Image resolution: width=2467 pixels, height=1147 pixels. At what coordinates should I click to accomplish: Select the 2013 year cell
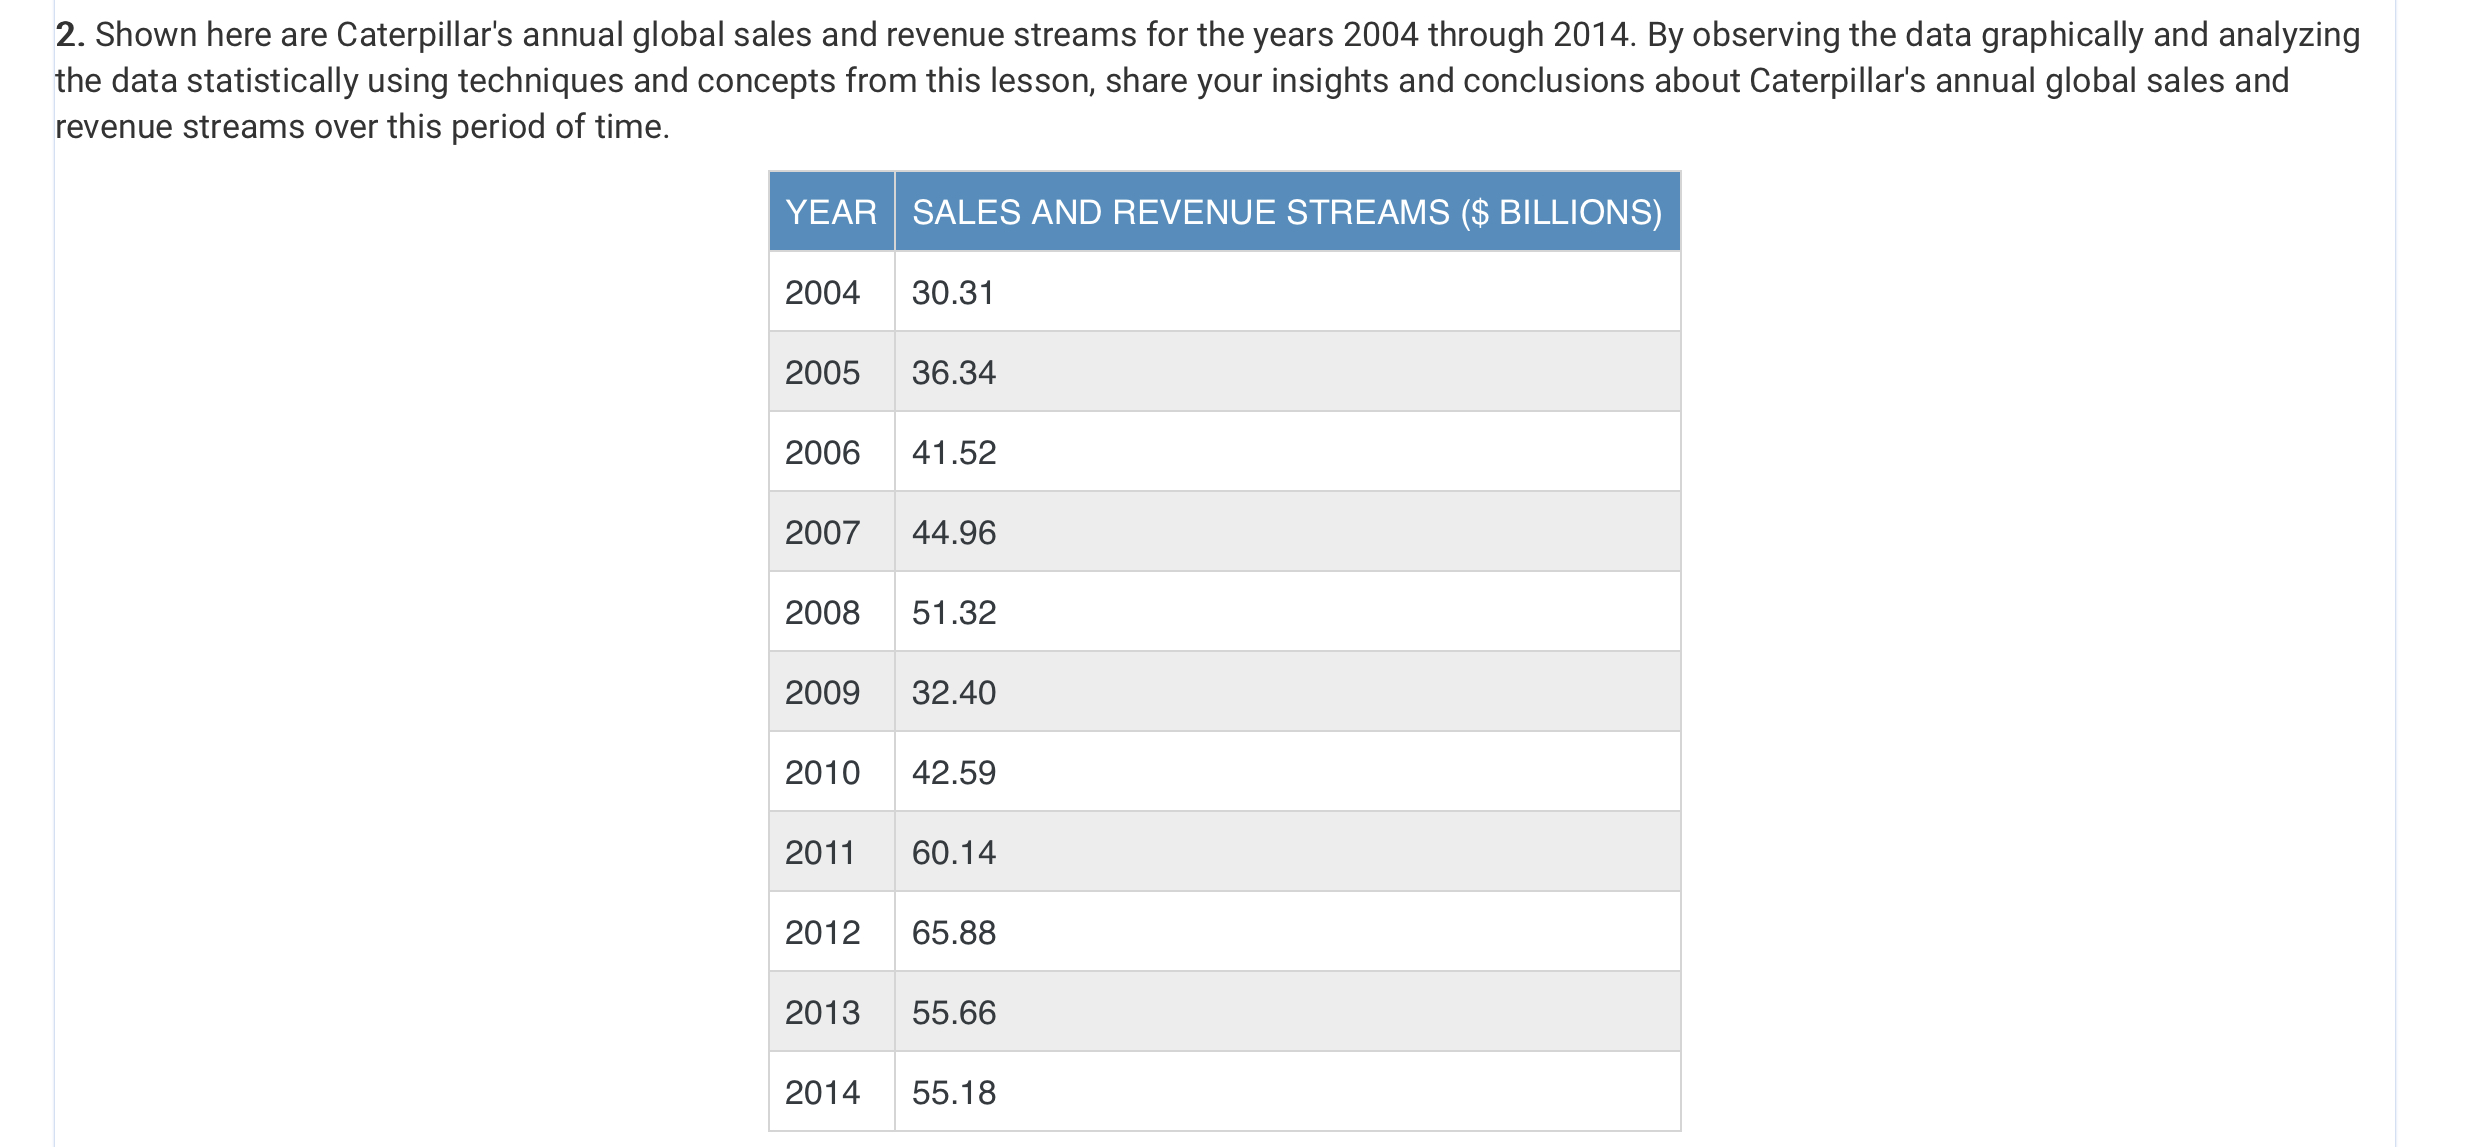pyautogui.click(x=831, y=1011)
